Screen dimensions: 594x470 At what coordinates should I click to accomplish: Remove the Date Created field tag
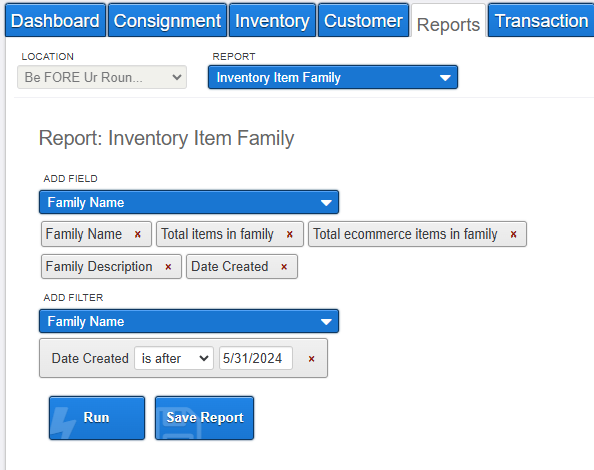[x=284, y=267]
